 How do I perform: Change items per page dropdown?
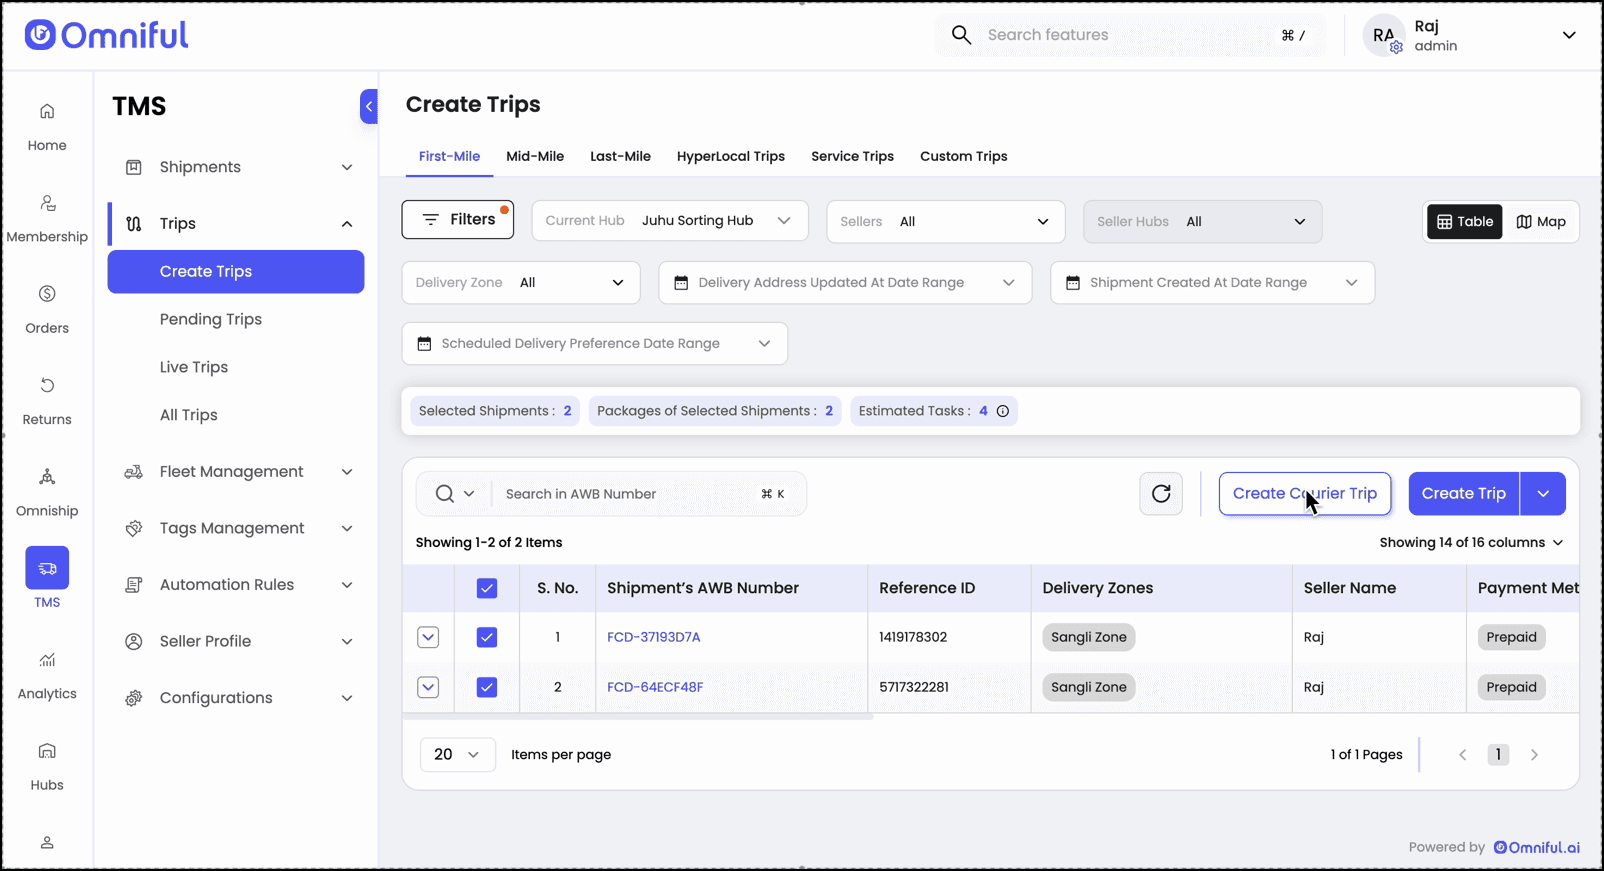[x=457, y=755]
